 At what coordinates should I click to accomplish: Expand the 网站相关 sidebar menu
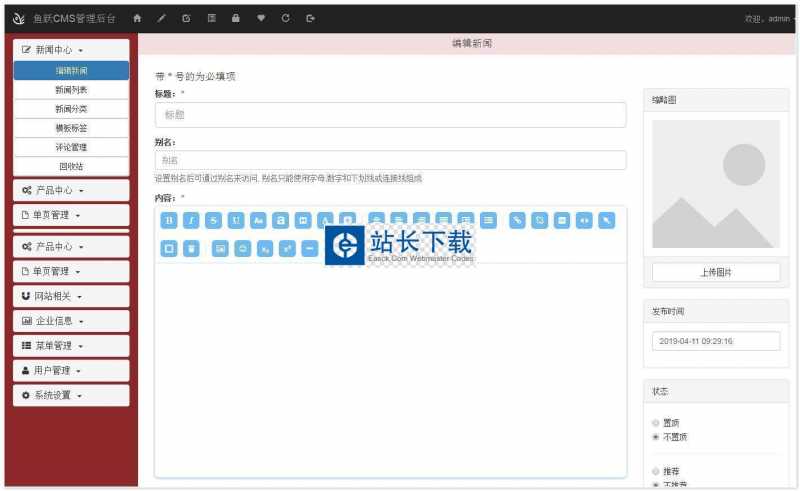click(x=71, y=296)
